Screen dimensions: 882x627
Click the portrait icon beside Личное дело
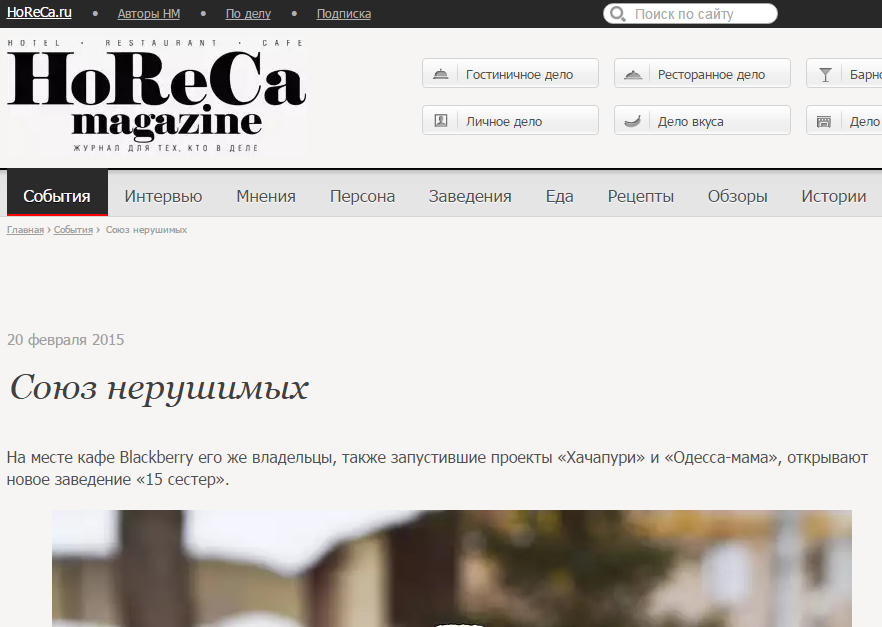(440, 121)
